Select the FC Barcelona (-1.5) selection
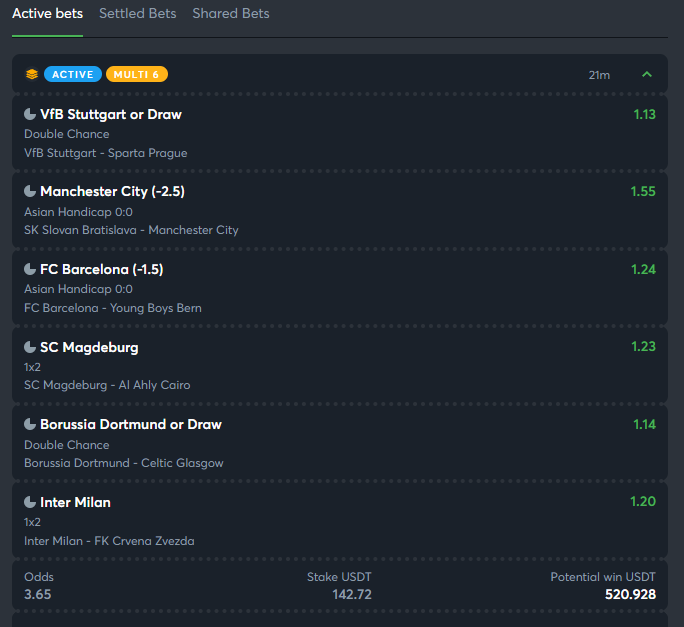The image size is (684, 627). pos(102,270)
